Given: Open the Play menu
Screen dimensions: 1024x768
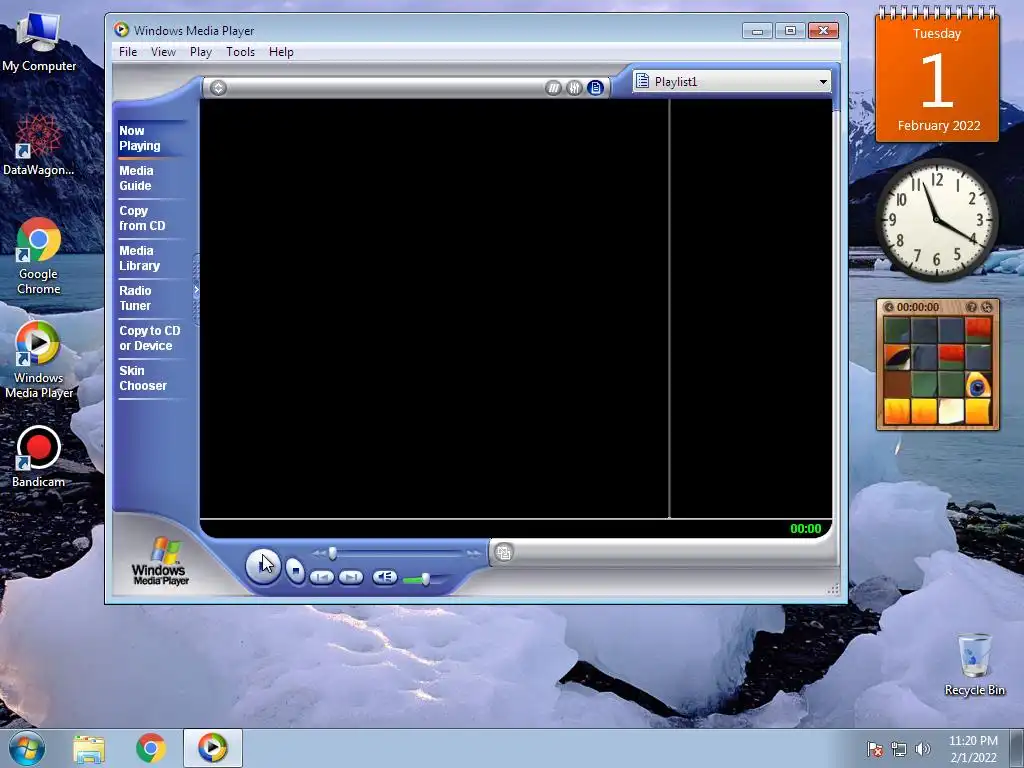Looking at the screenshot, I should (200, 52).
